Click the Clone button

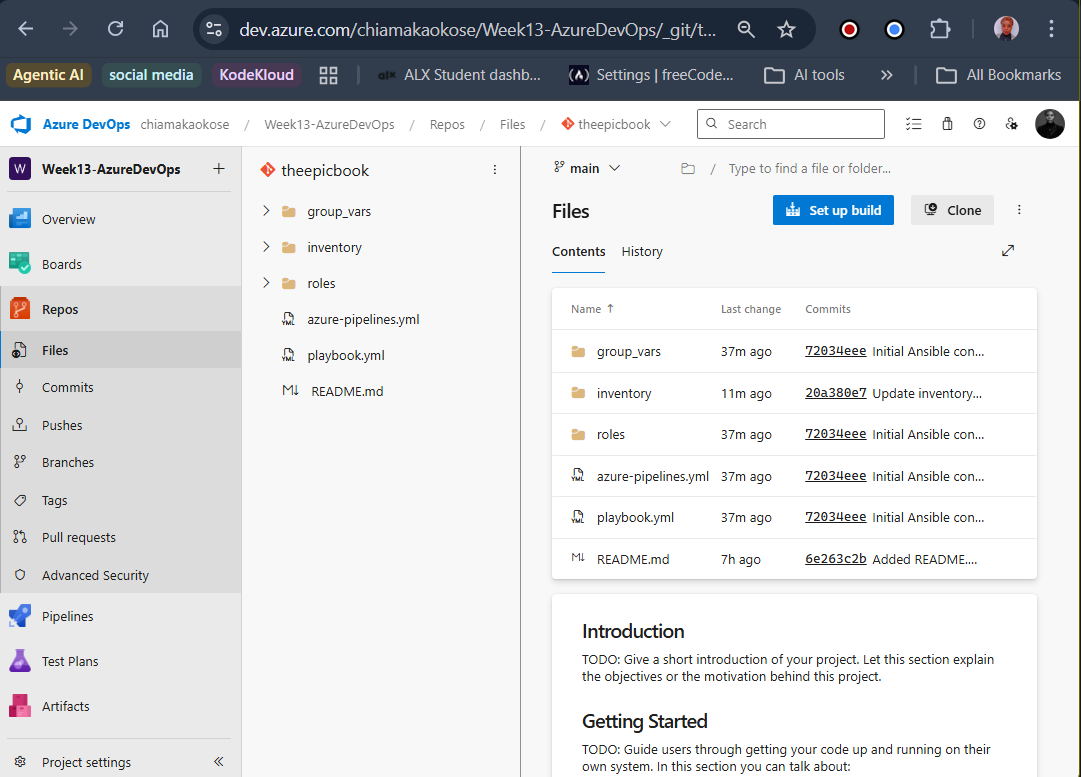pos(952,210)
